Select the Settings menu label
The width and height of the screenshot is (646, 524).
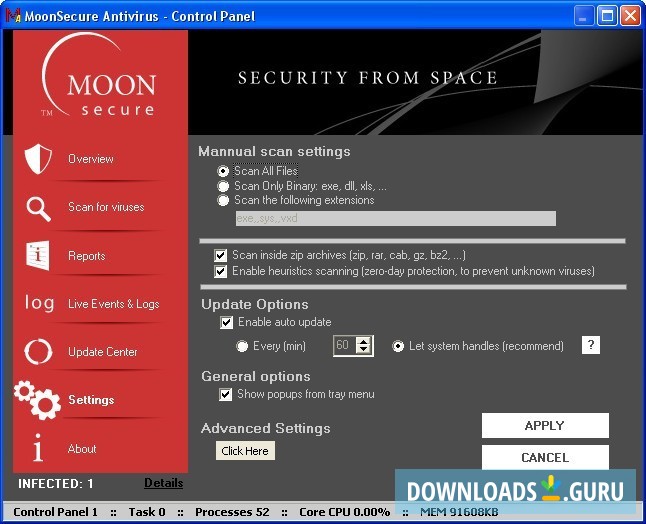[91, 400]
